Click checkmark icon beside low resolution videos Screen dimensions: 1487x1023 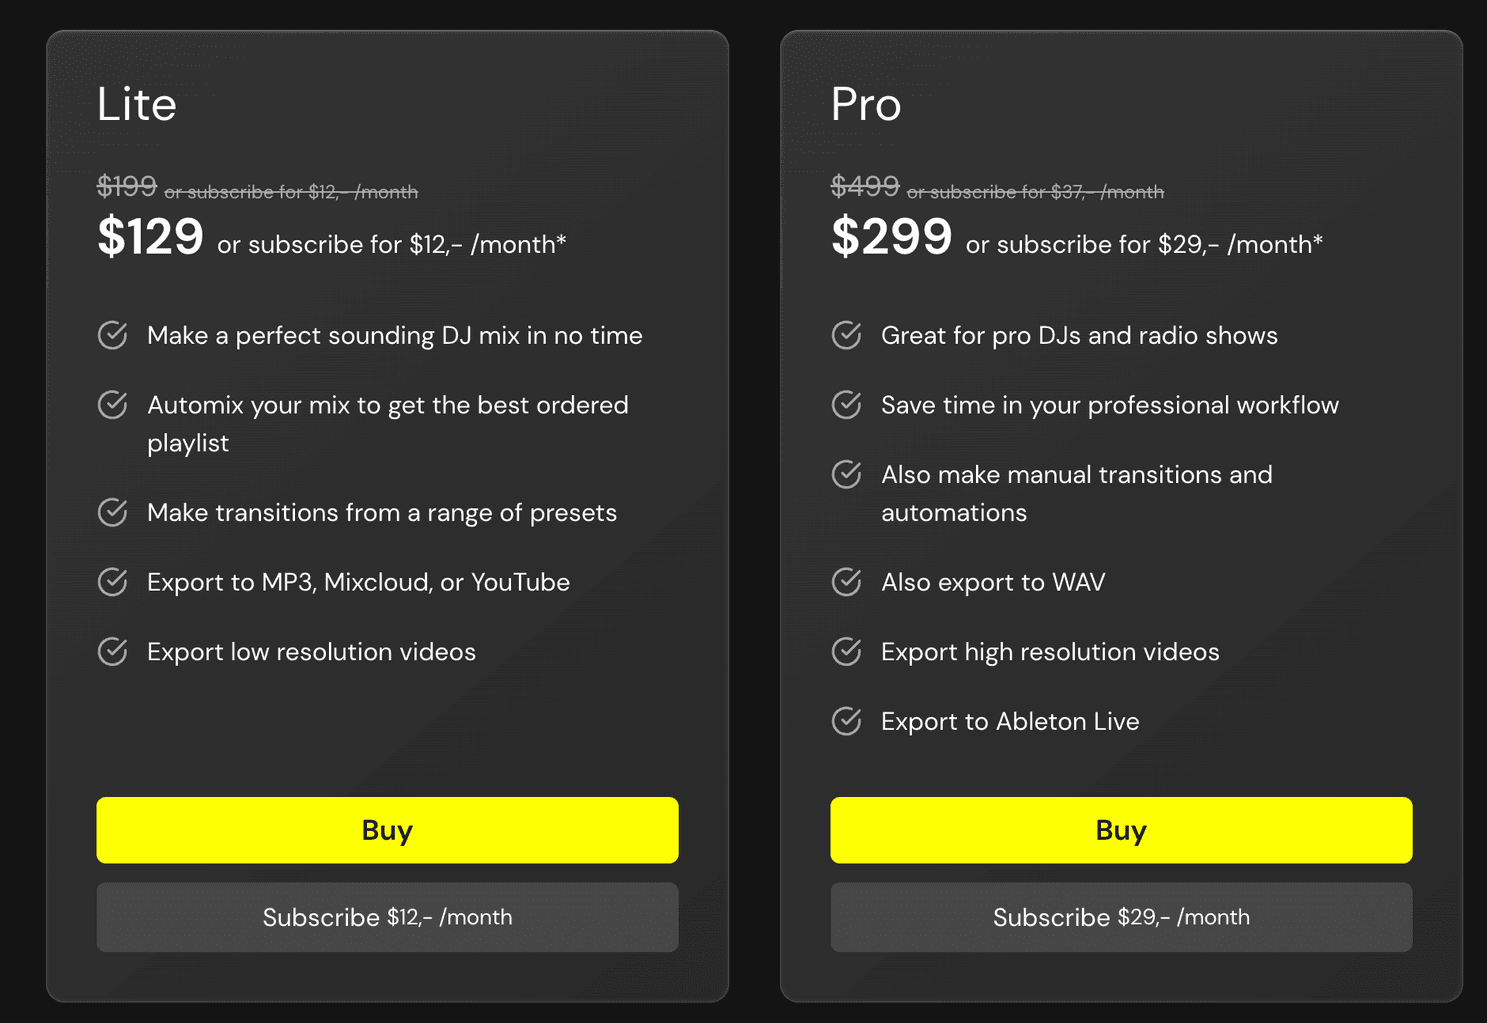click(112, 651)
